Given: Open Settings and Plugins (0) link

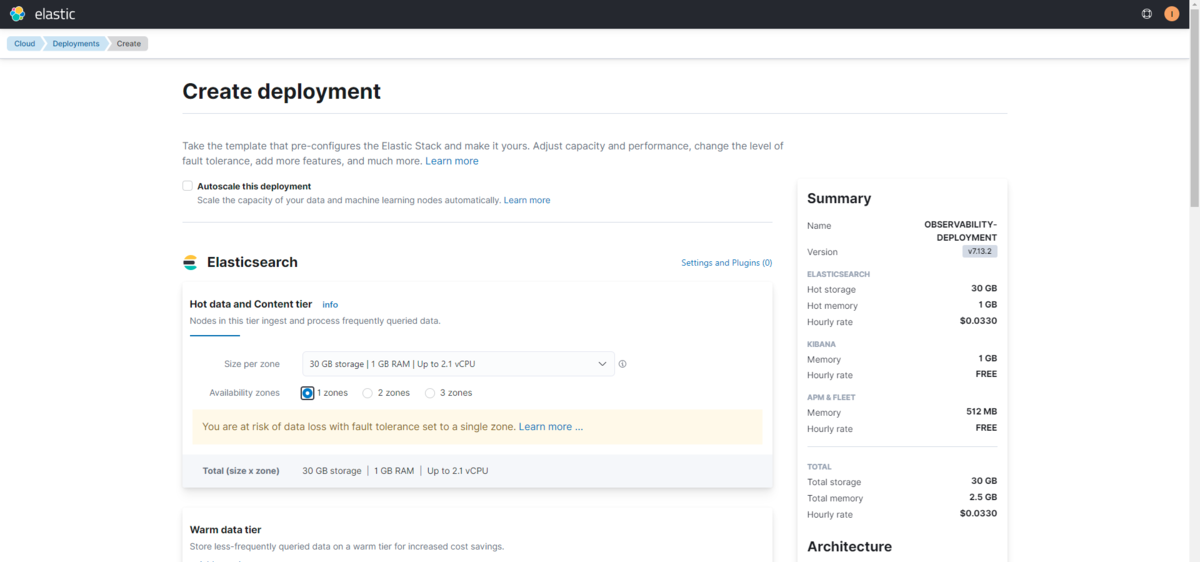Looking at the screenshot, I should click(x=727, y=263).
